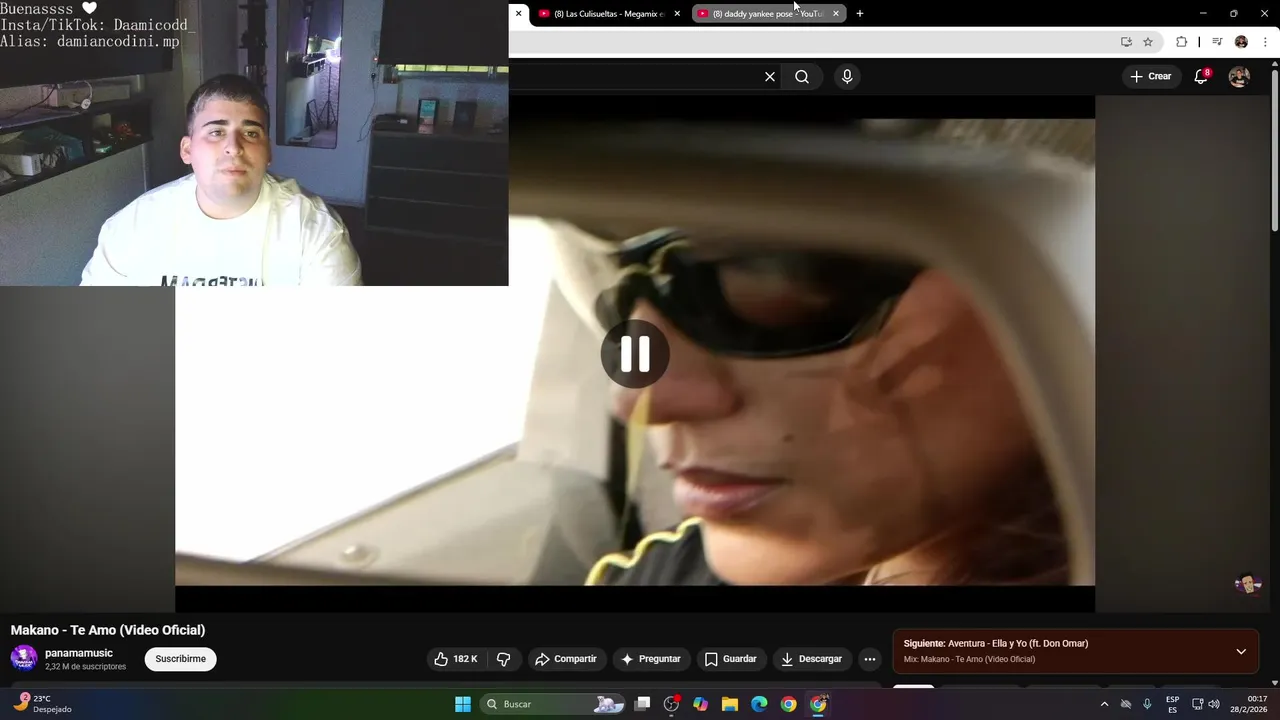Subscribe with the Suscribirme button
1280x720 pixels.
tap(181, 659)
